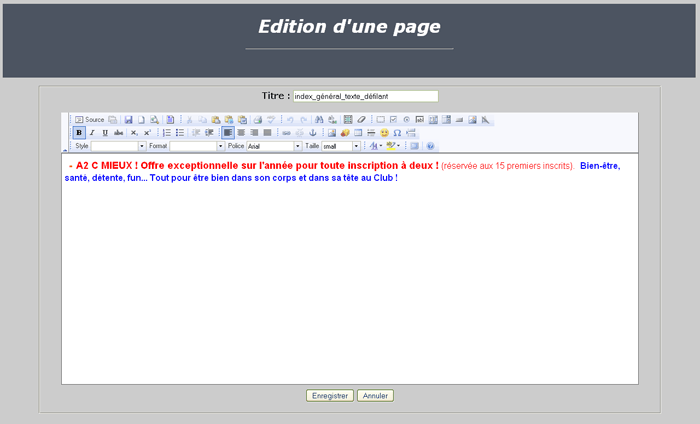Viewport: 700px width, 424px height.
Task: Click Paste from Word icon
Action: coord(242,120)
